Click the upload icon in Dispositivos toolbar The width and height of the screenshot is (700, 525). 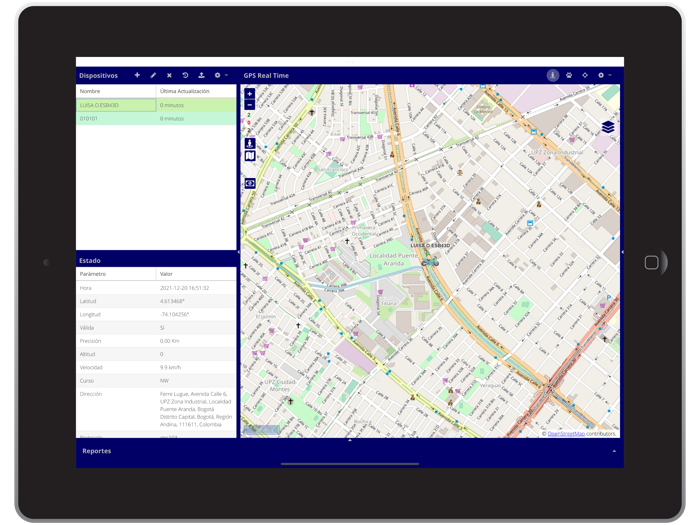tap(201, 75)
